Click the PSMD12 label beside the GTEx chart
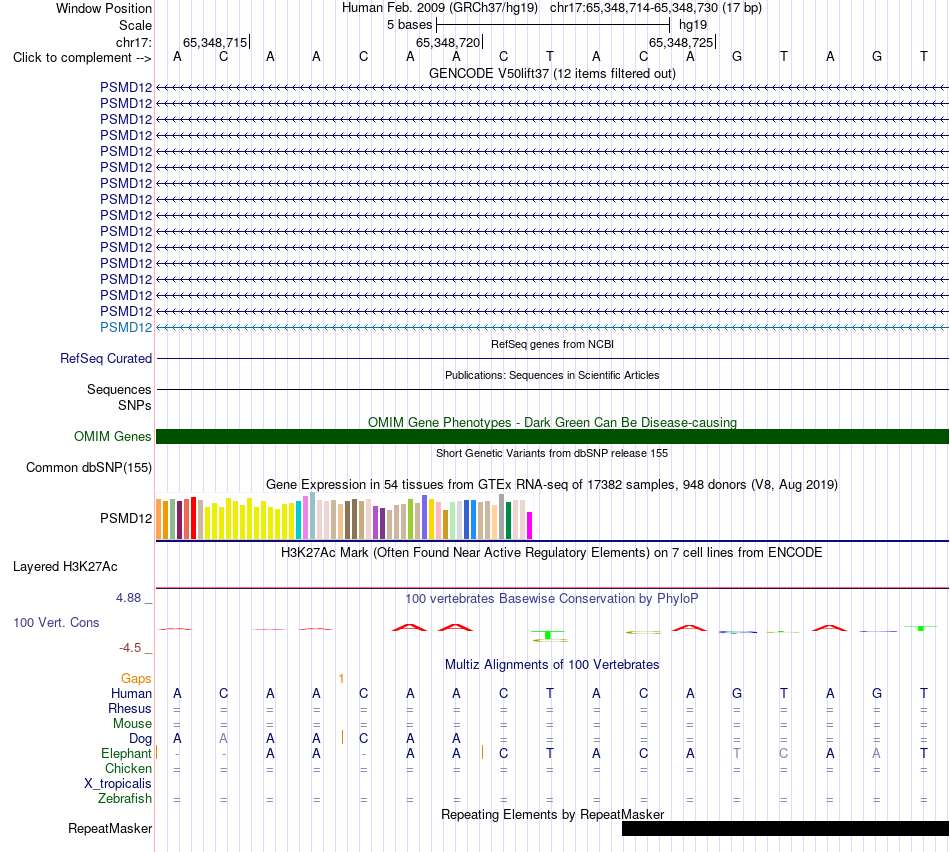This screenshot has width=950, height=852. (x=126, y=518)
